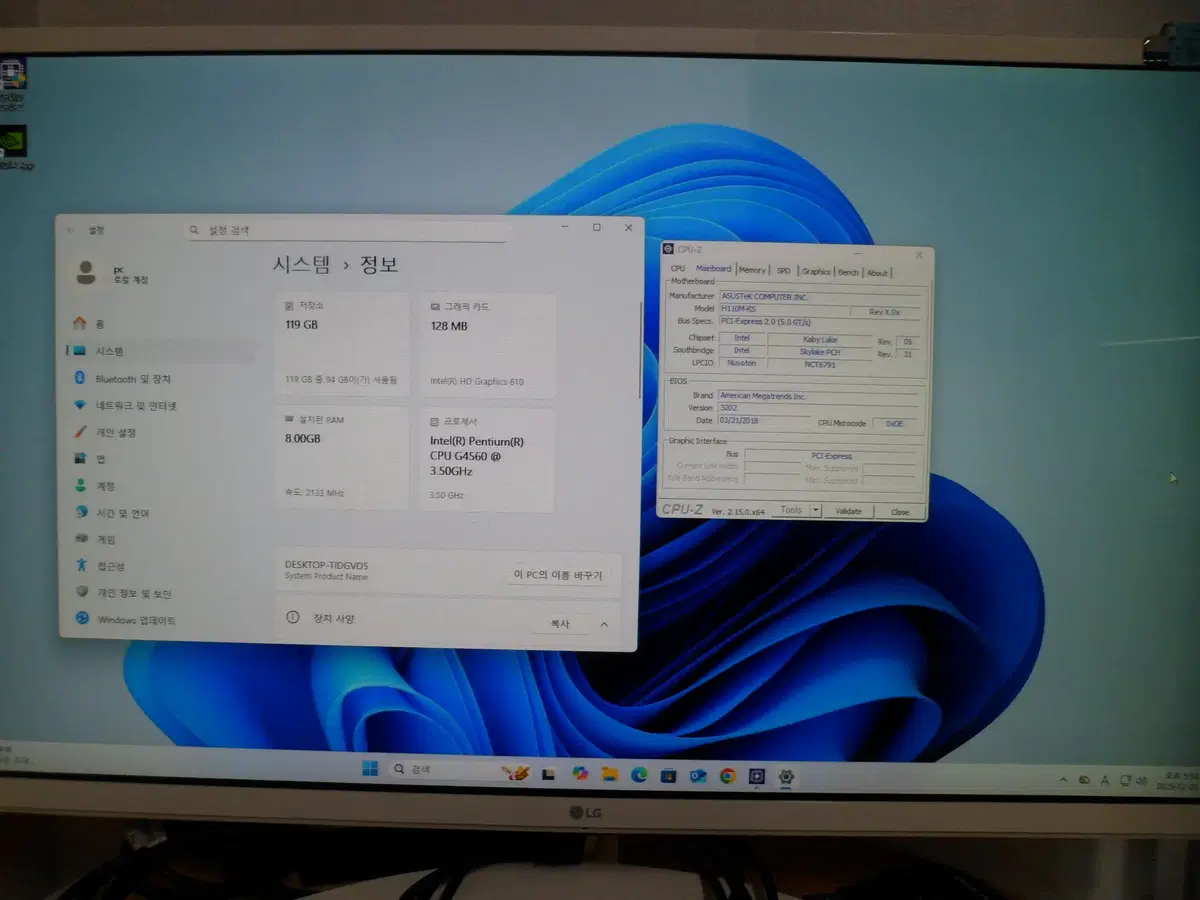Open 개인 설정 personalization page
The width and height of the screenshot is (1200, 900).
click(x=158, y=433)
